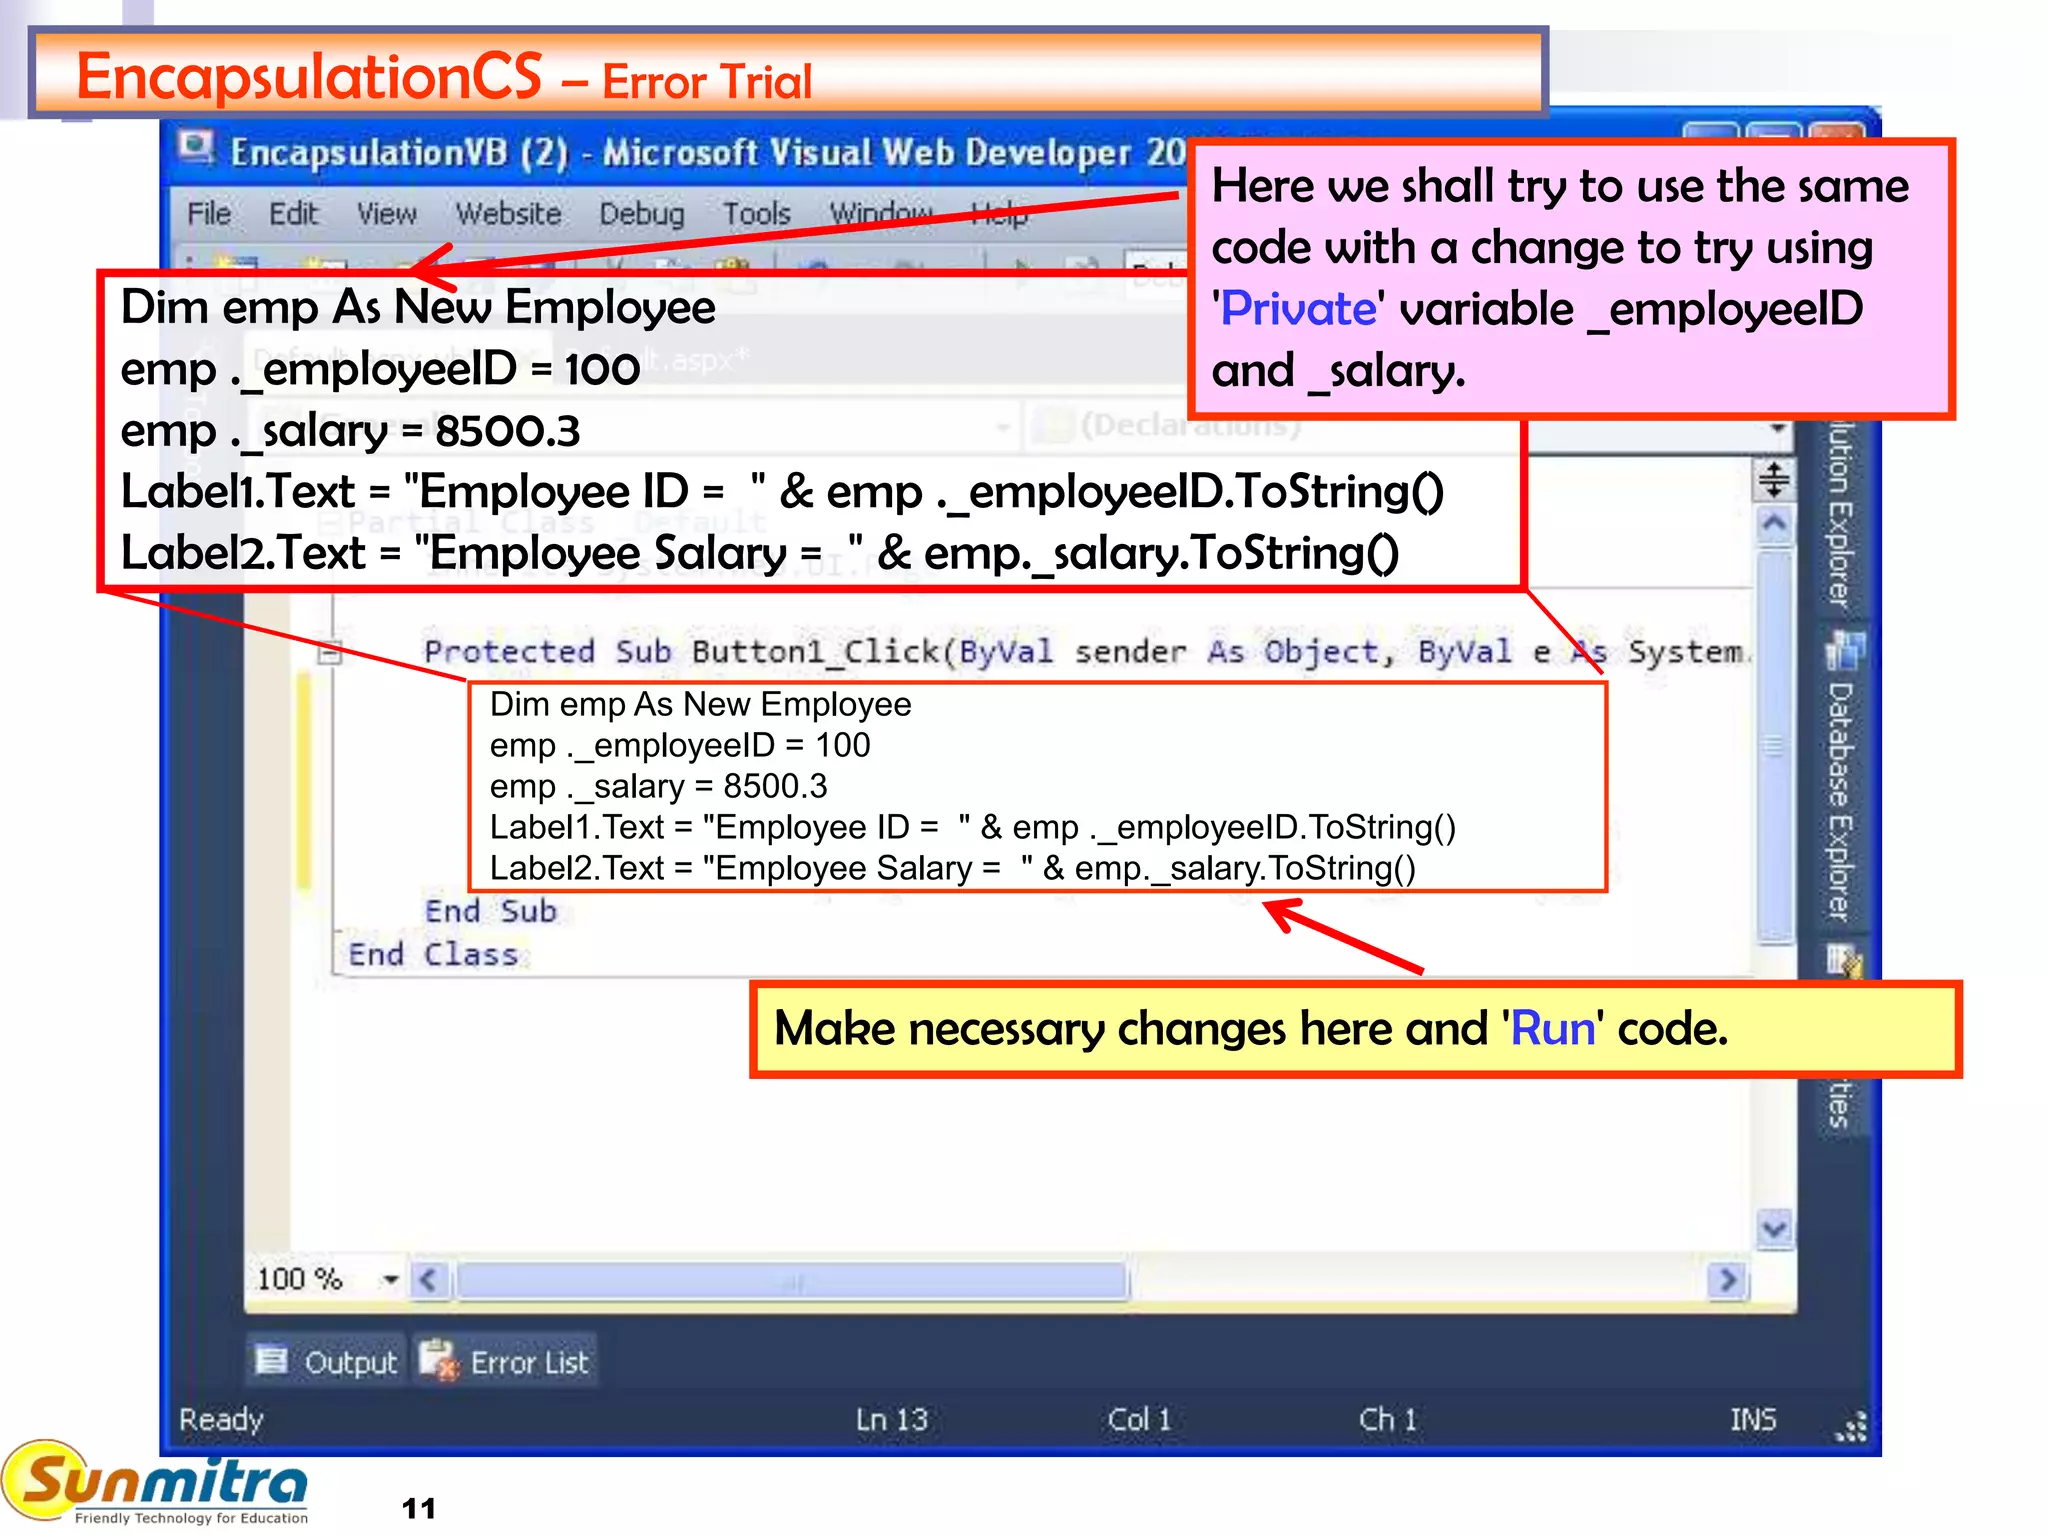Open the File menu
The height and width of the screenshot is (1536, 2048).
[x=209, y=214]
